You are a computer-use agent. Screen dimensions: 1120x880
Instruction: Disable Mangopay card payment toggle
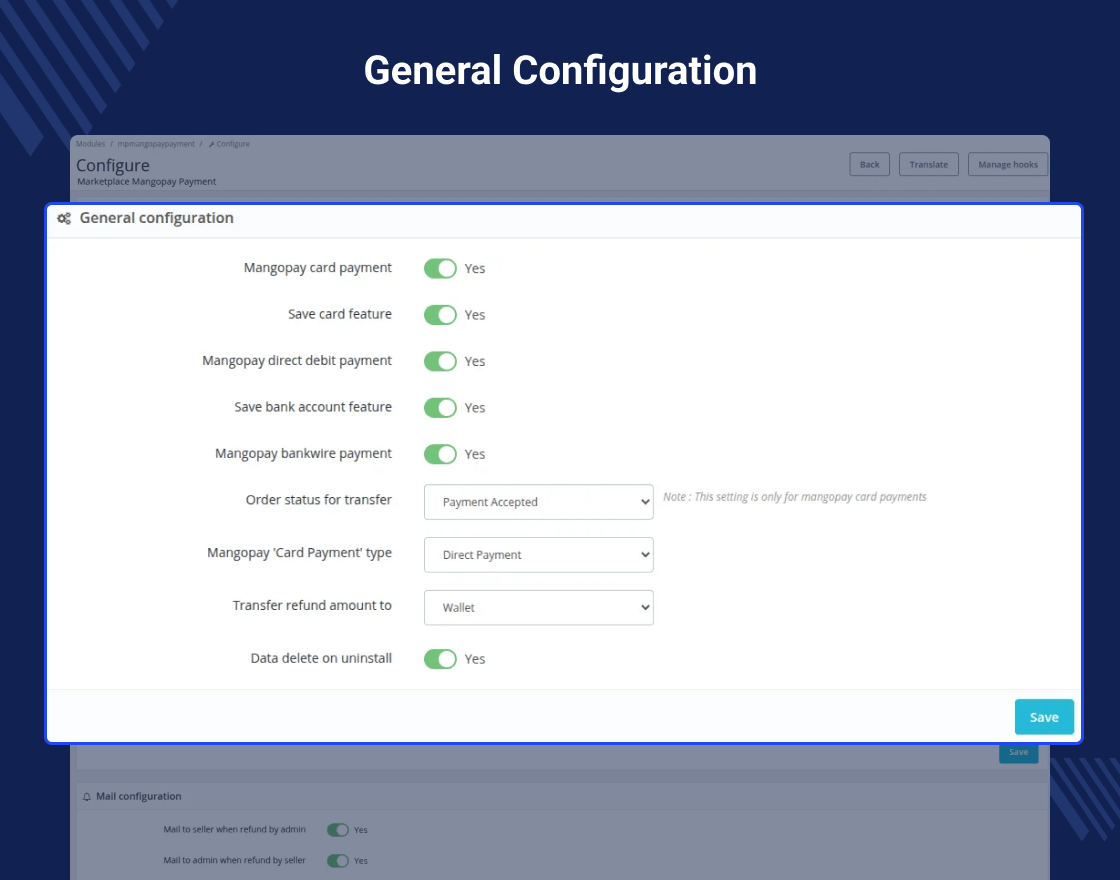point(440,269)
